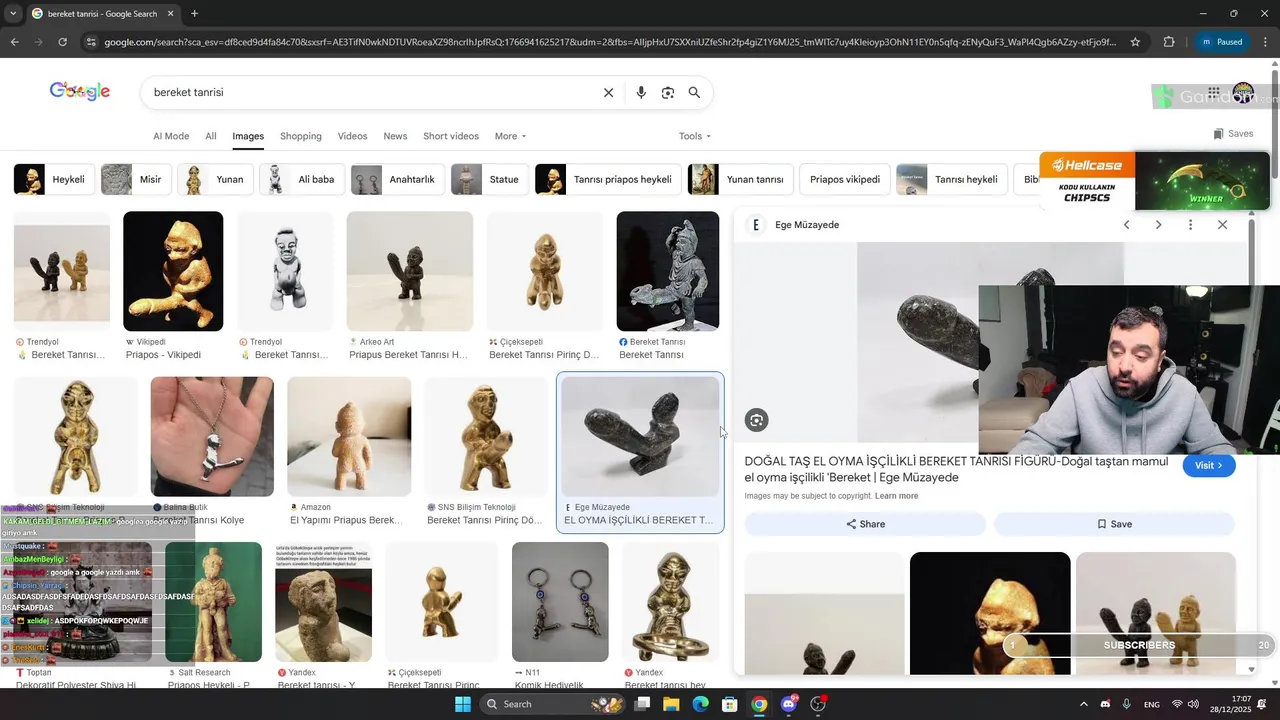
Task: Open the Tools dropdown
Action: (695, 136)
